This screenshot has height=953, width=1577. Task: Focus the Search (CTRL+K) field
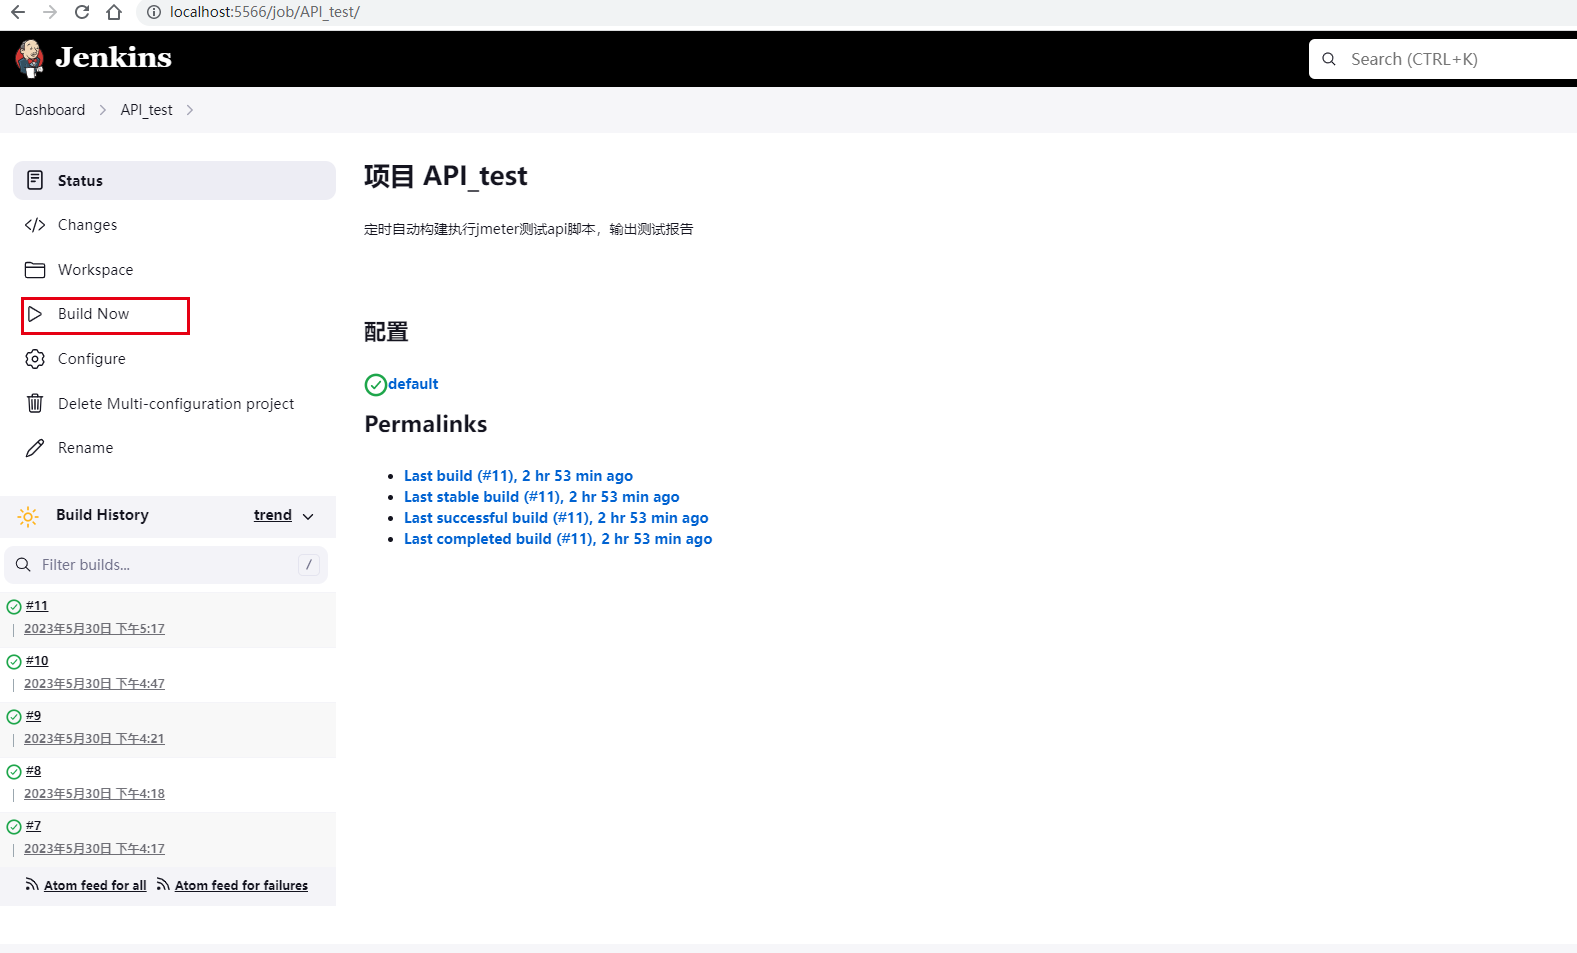click(1443, 59)
